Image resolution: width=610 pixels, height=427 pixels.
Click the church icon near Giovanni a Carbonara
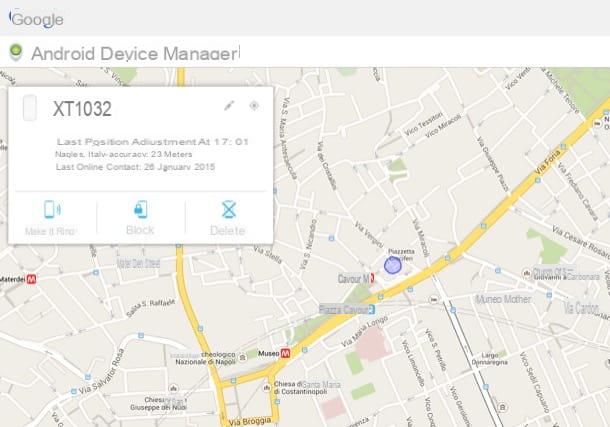point(527,273)
